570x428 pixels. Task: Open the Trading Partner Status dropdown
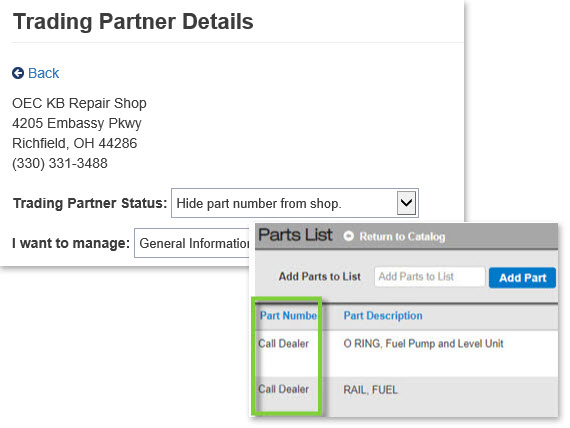click(x=295, y=203)
